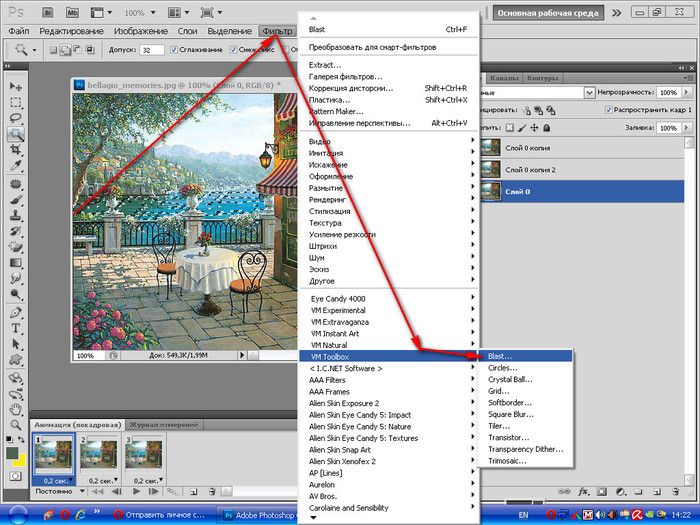Select the Crop tool in toolbox
Screen dimensions: 700x525
[16, 149]
